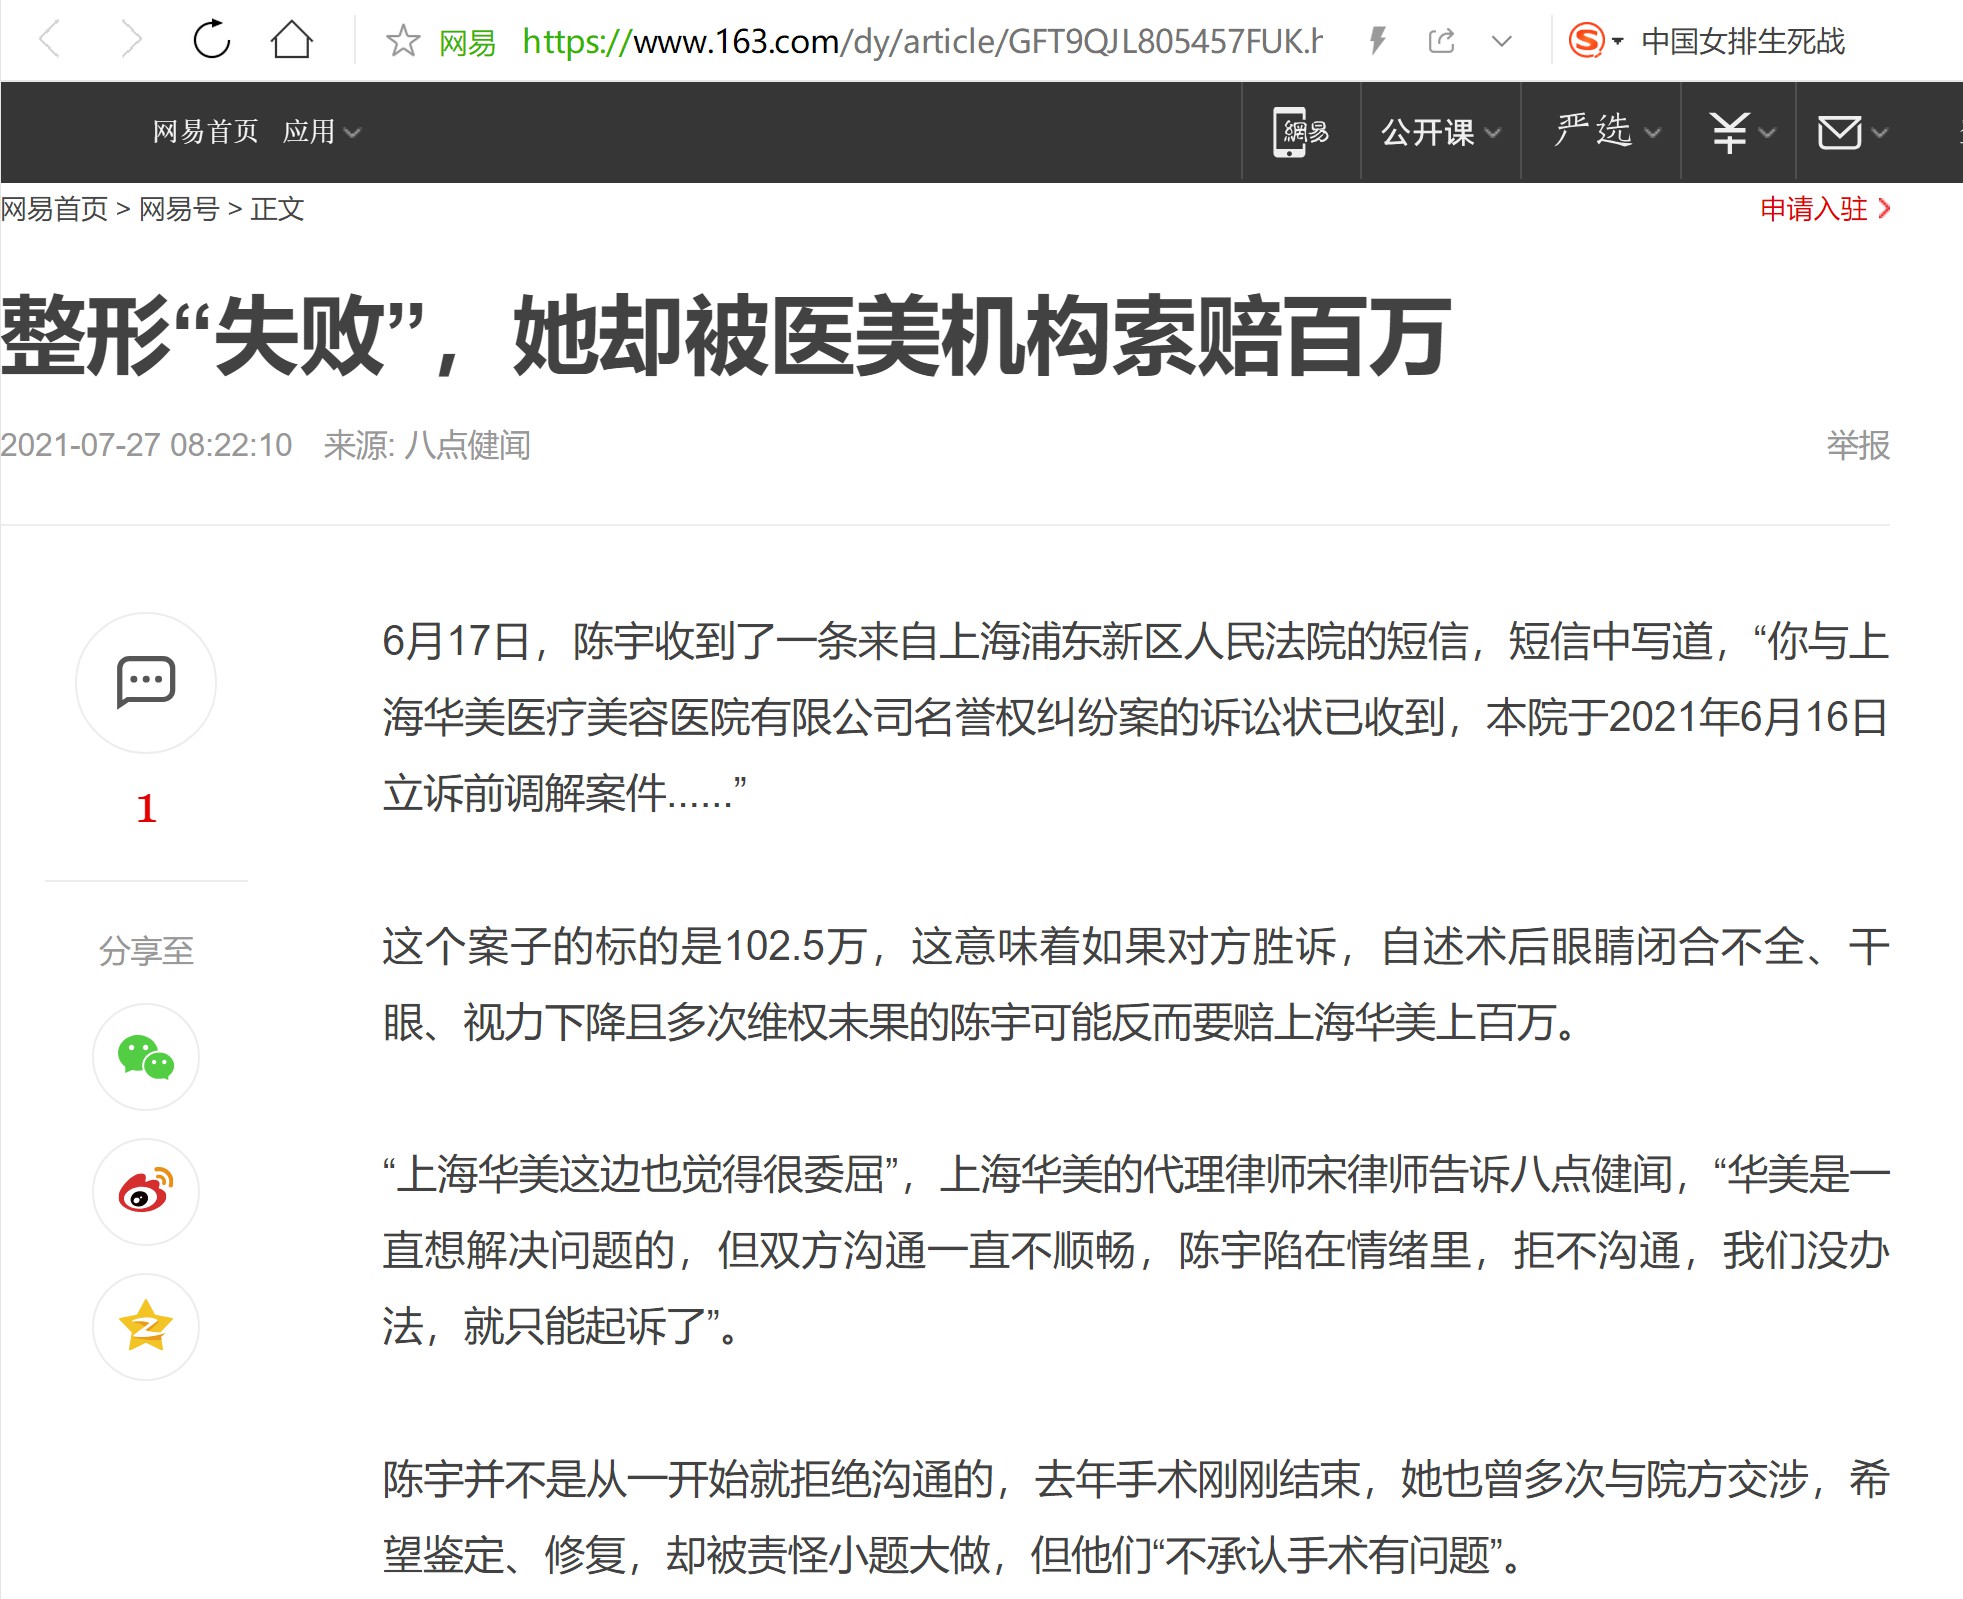
Task: Open comments via speech bubble icon
Action: pos(146,683)
